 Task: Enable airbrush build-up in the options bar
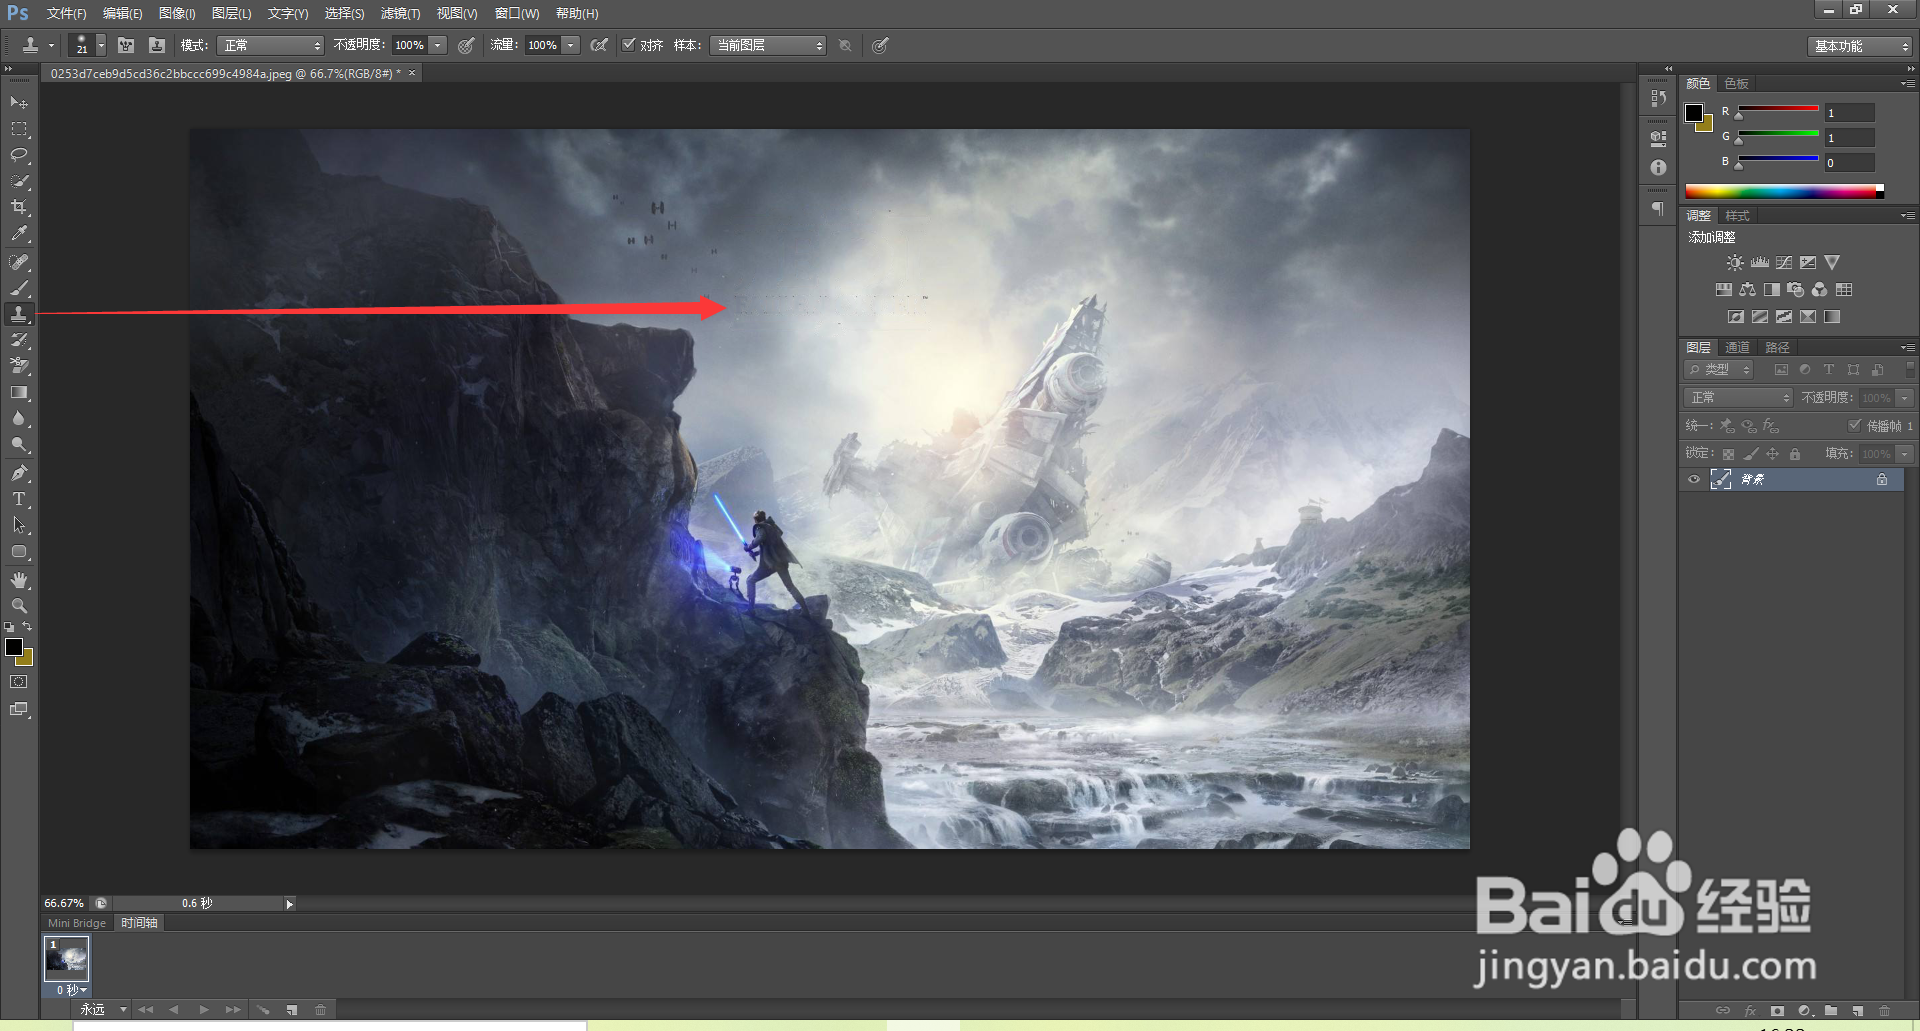coord(599,45)
